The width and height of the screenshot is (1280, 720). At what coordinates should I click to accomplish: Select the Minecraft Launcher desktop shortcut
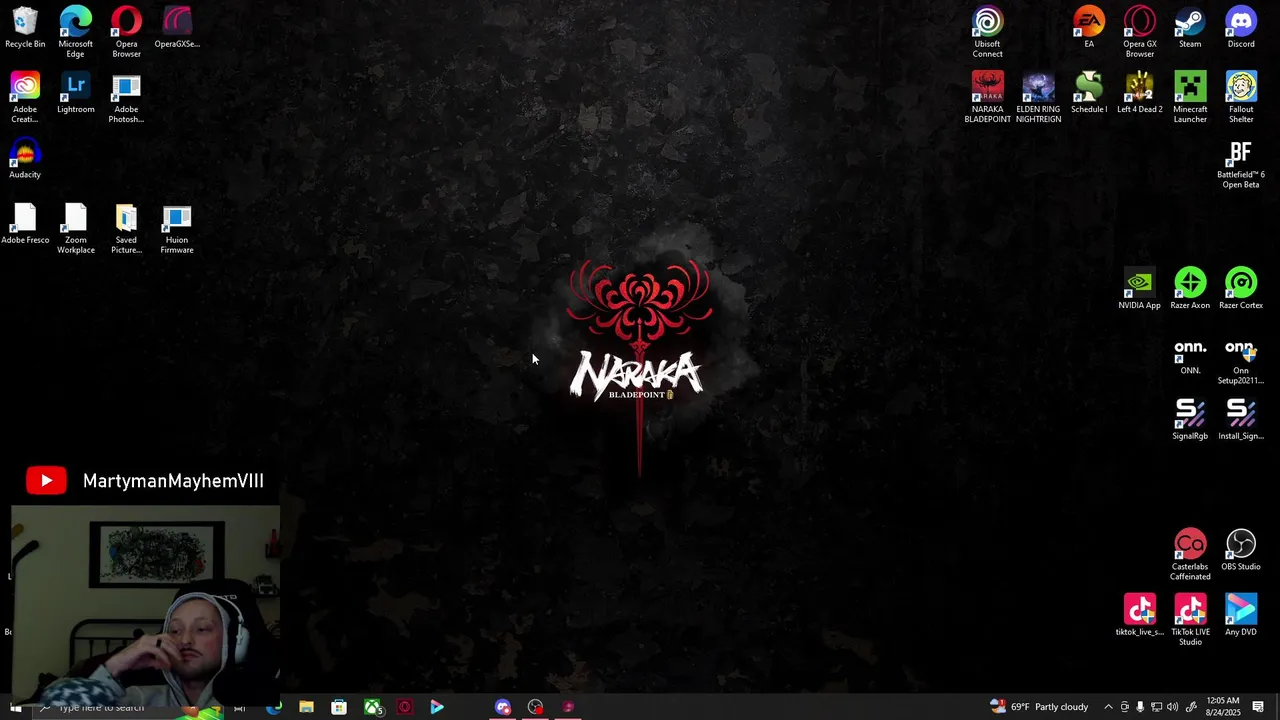1190,98
